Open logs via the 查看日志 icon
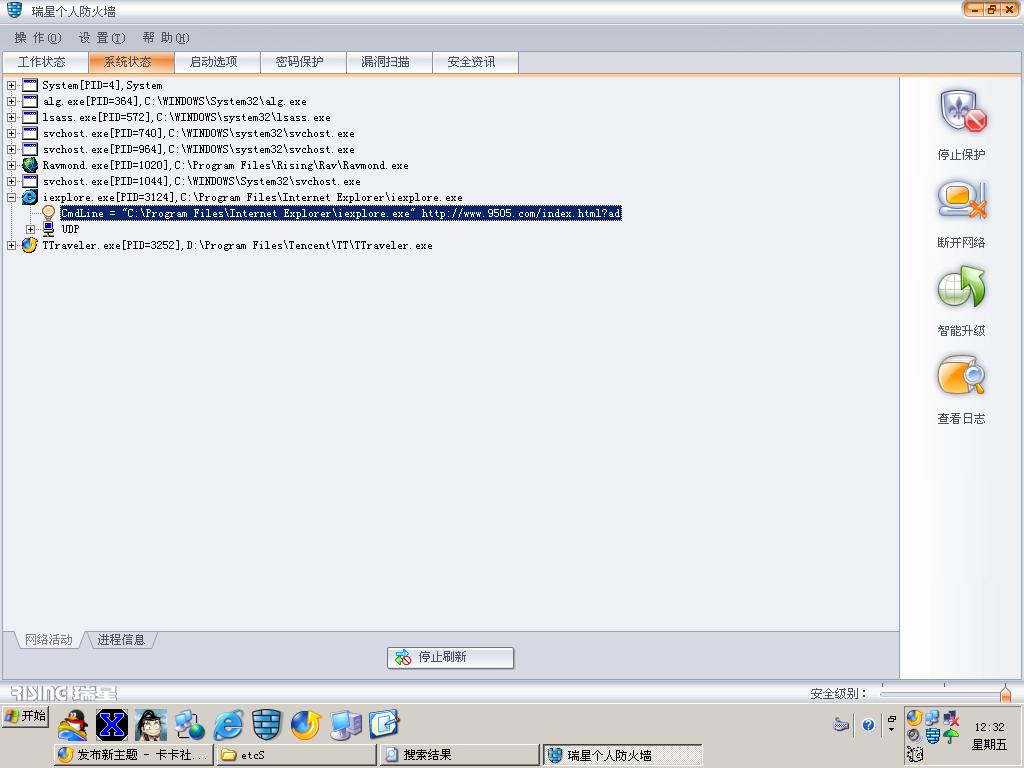This screenshot has height=768, width=1024. 961,375
